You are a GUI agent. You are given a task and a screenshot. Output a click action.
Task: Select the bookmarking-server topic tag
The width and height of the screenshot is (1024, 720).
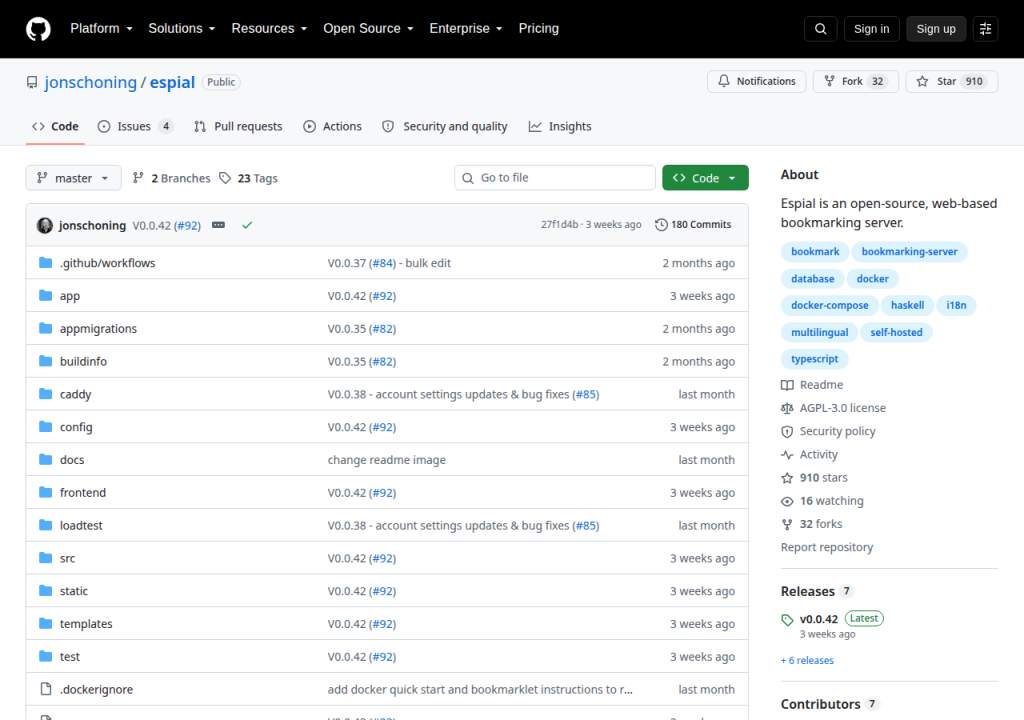pos(909,252)
